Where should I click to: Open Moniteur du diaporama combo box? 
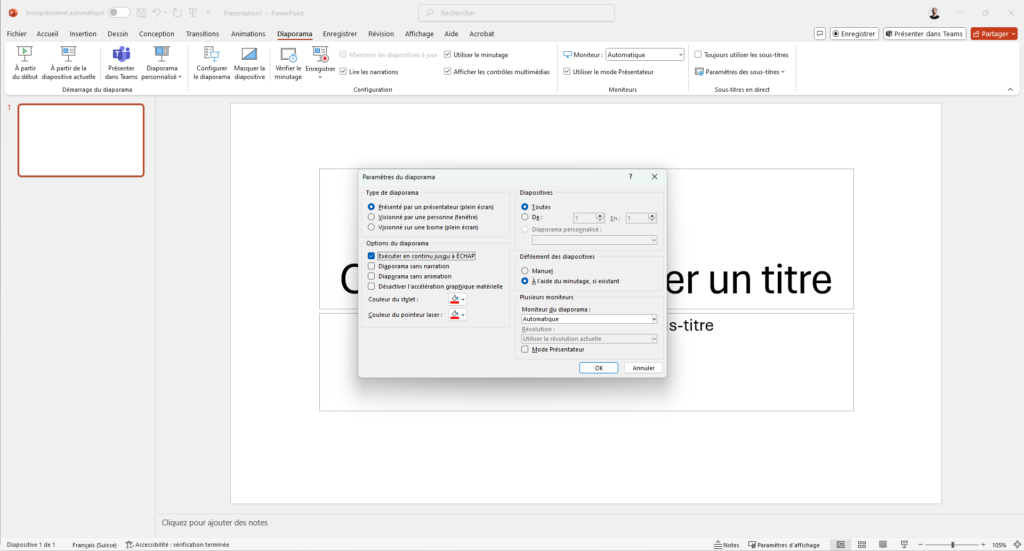point(589,319)
